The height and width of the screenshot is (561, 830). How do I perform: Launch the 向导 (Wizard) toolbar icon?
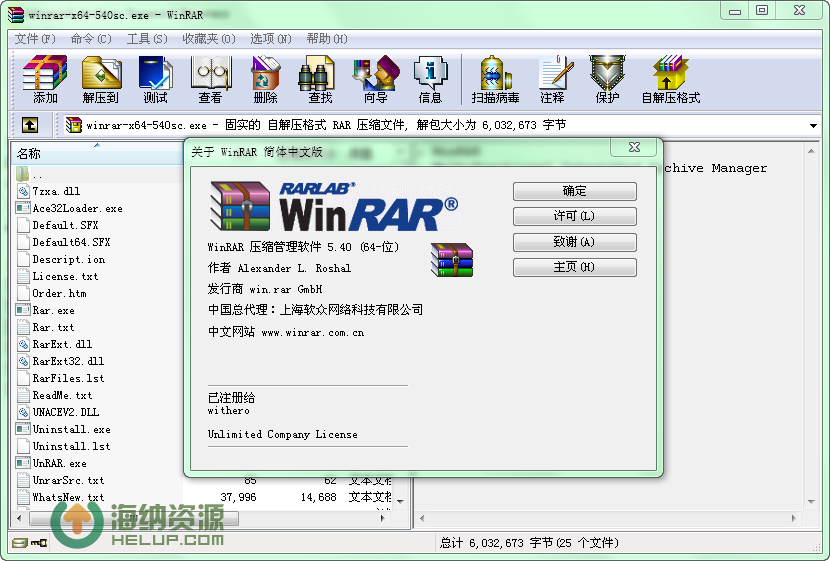coord(376,79)
